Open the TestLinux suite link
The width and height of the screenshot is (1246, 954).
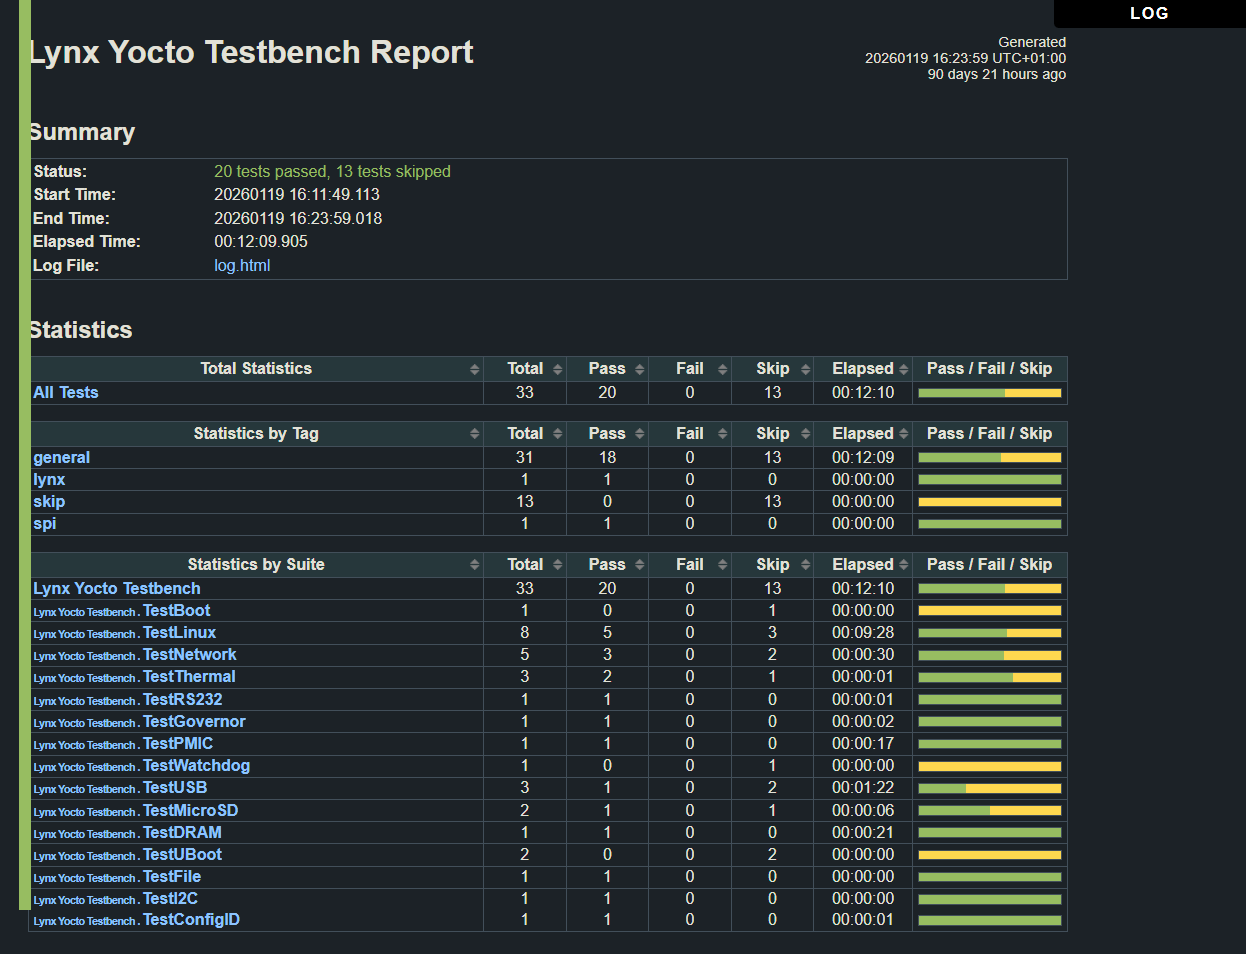179,632
